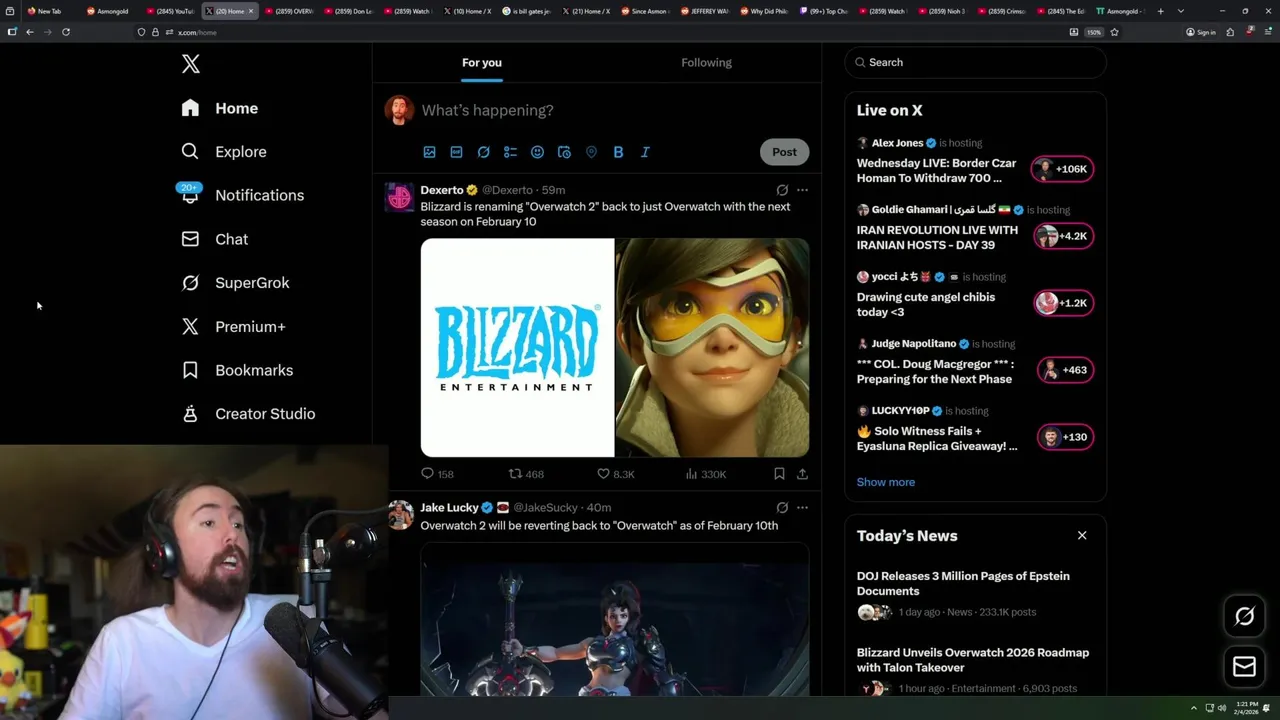Screen dimensions: 1280x720
Task: Toggle bold formatting in composer
Action: click(x=618, y=152)
